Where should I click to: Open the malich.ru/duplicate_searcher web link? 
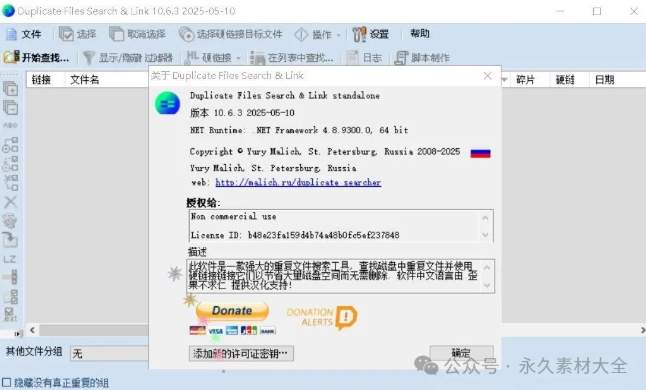298,182
